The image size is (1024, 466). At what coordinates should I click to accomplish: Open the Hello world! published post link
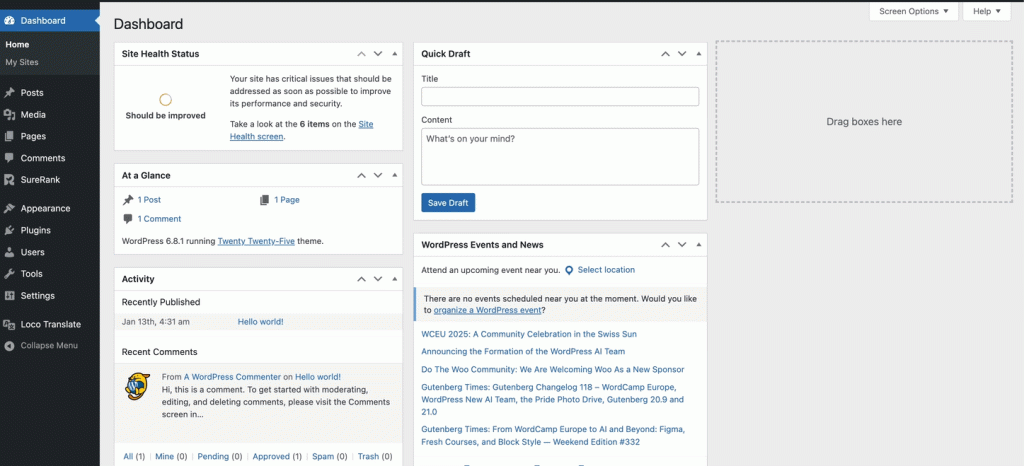click(x=261, y=322)
